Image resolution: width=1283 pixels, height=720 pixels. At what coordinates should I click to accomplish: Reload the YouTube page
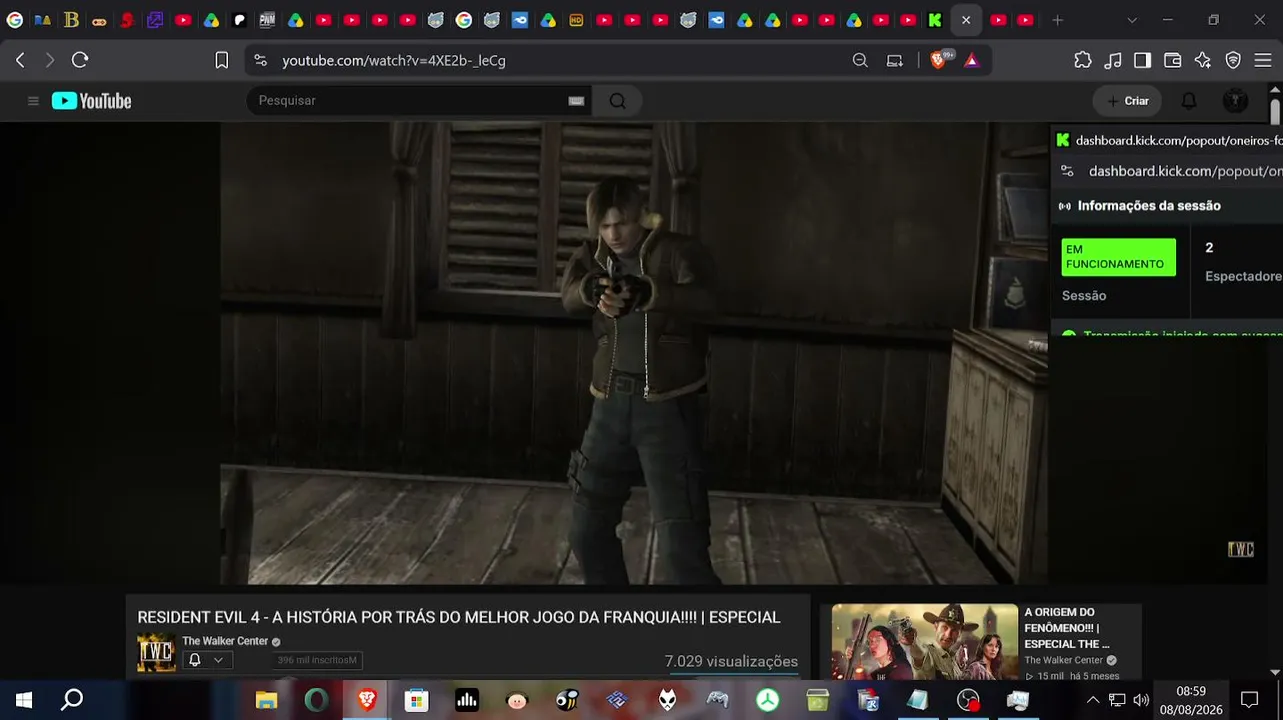point(80,60)
